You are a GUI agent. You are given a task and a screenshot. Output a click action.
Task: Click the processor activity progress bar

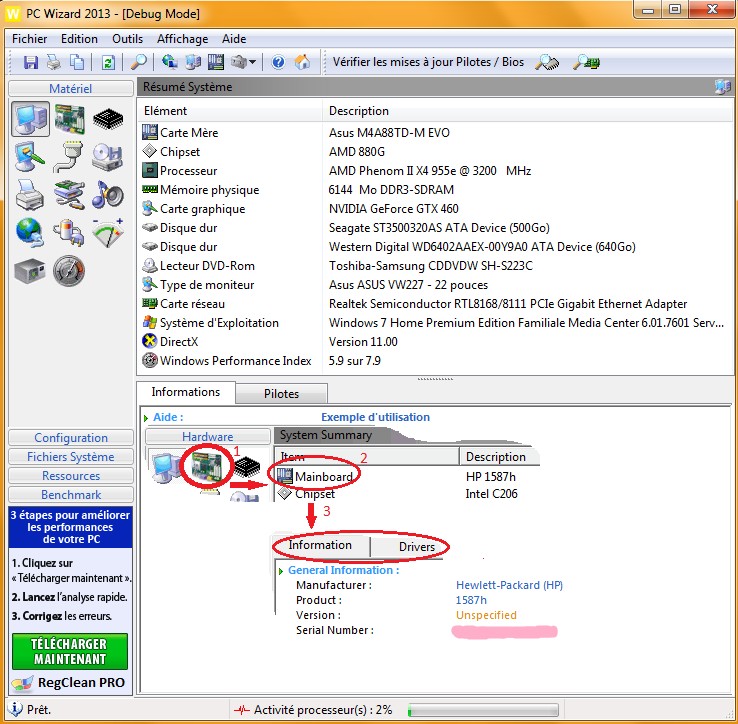483,710
